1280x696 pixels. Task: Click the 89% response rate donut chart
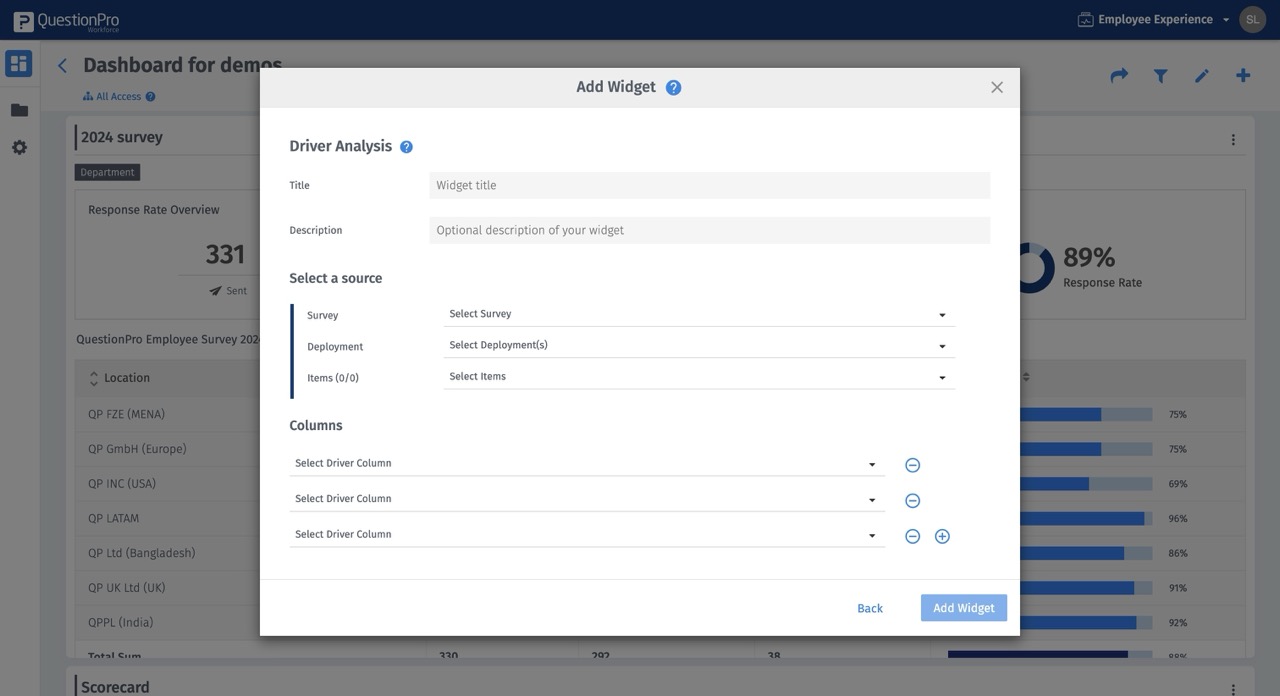(1030, 268)
